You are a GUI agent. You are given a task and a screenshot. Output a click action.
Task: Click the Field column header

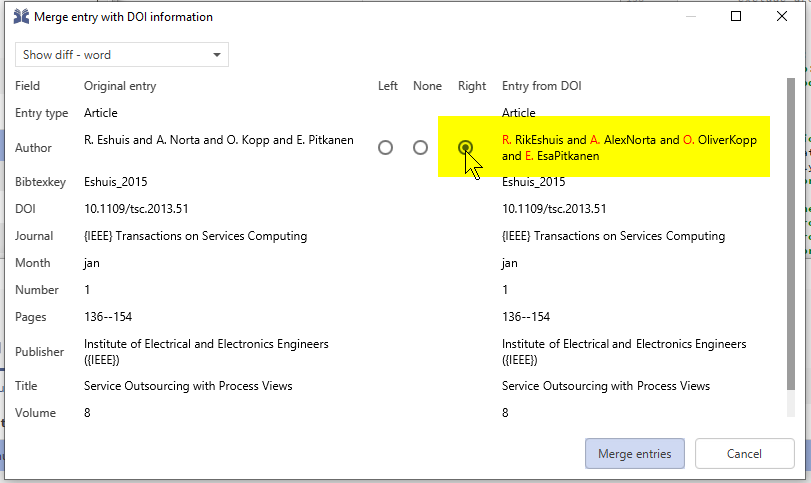tap(27, 86)
